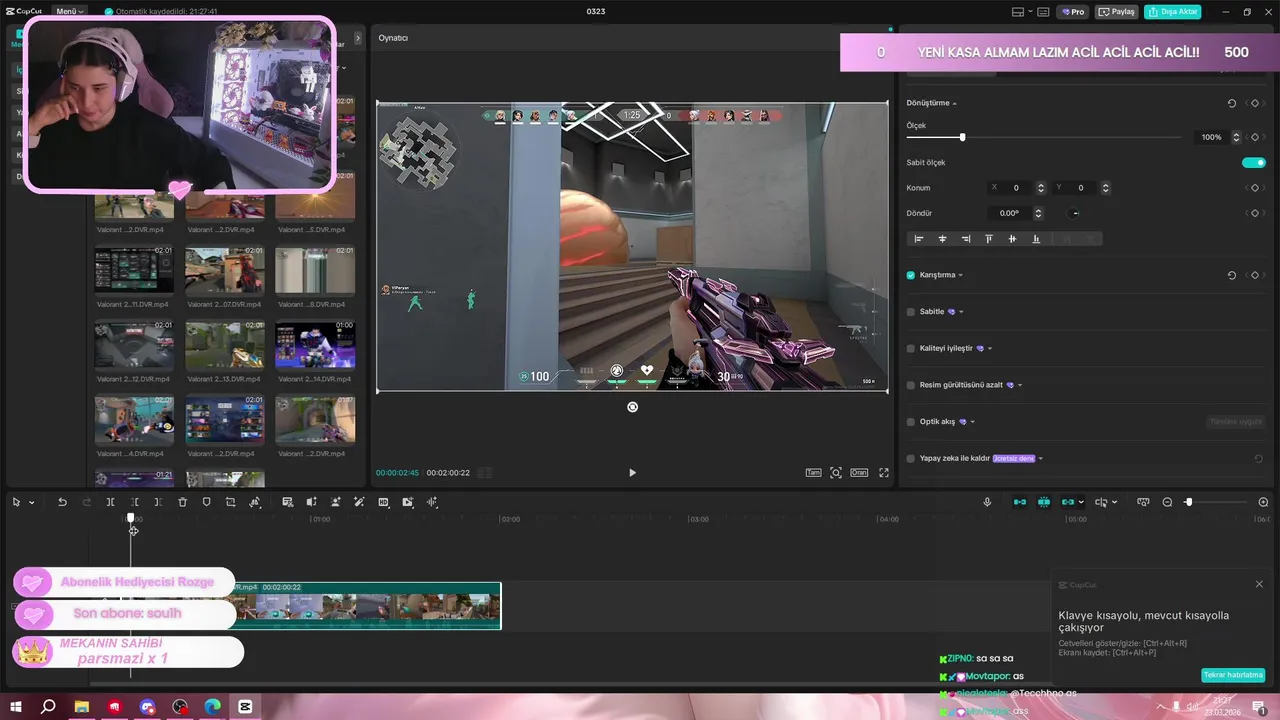This screenshot has width=1280, height=720.
Task: Align the clip to horizontal center
Action: point(942,239)
